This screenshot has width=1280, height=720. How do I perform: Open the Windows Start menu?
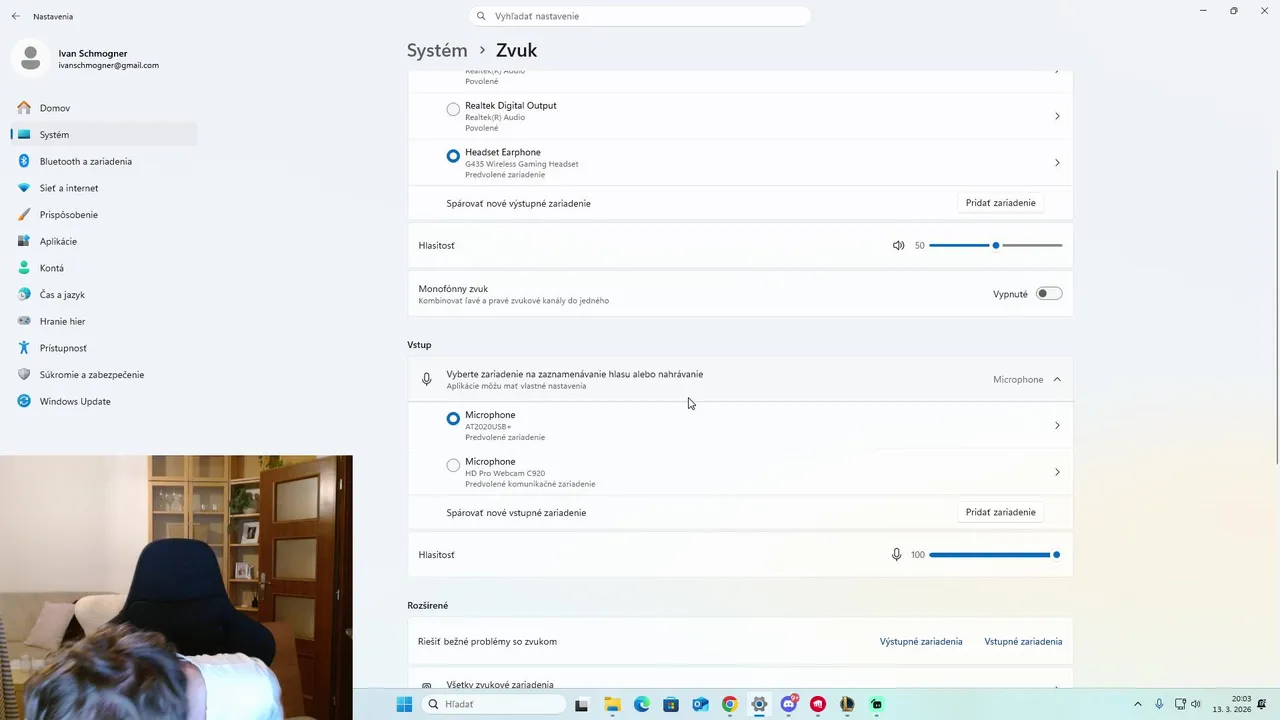(404, 704)
